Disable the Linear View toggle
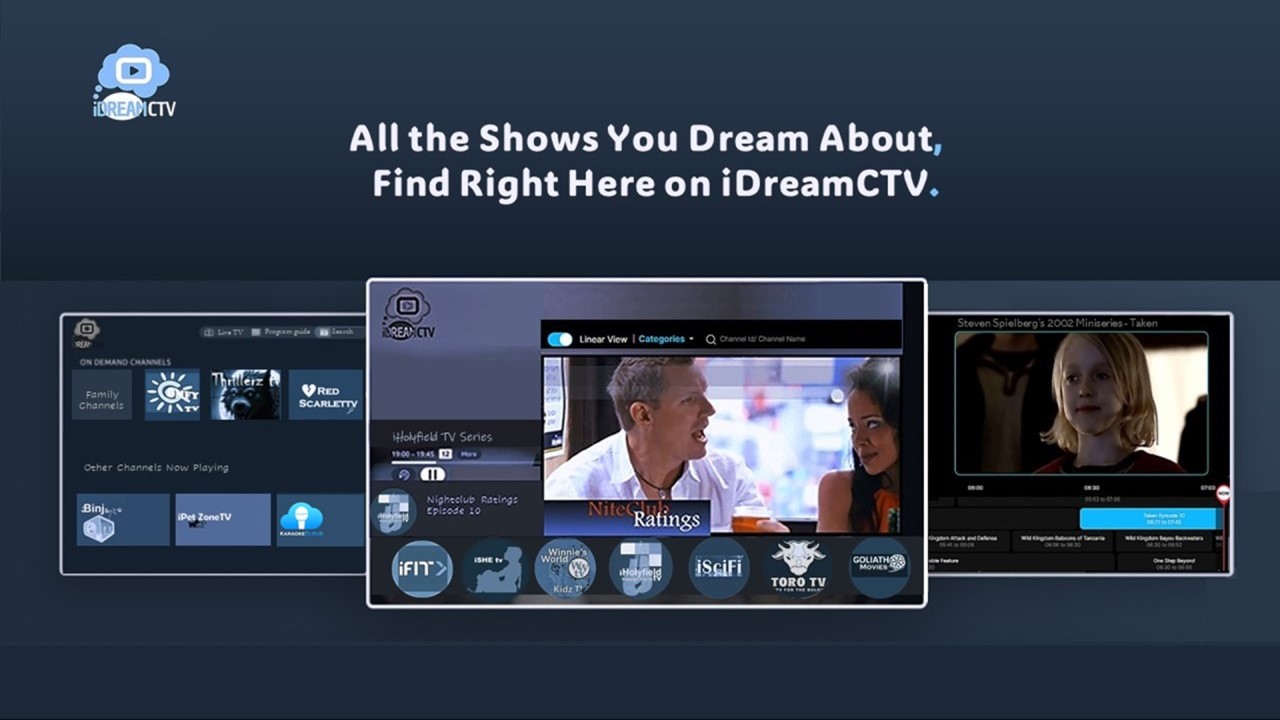Viewport: 1280px width, 720px height. point(558,339)
